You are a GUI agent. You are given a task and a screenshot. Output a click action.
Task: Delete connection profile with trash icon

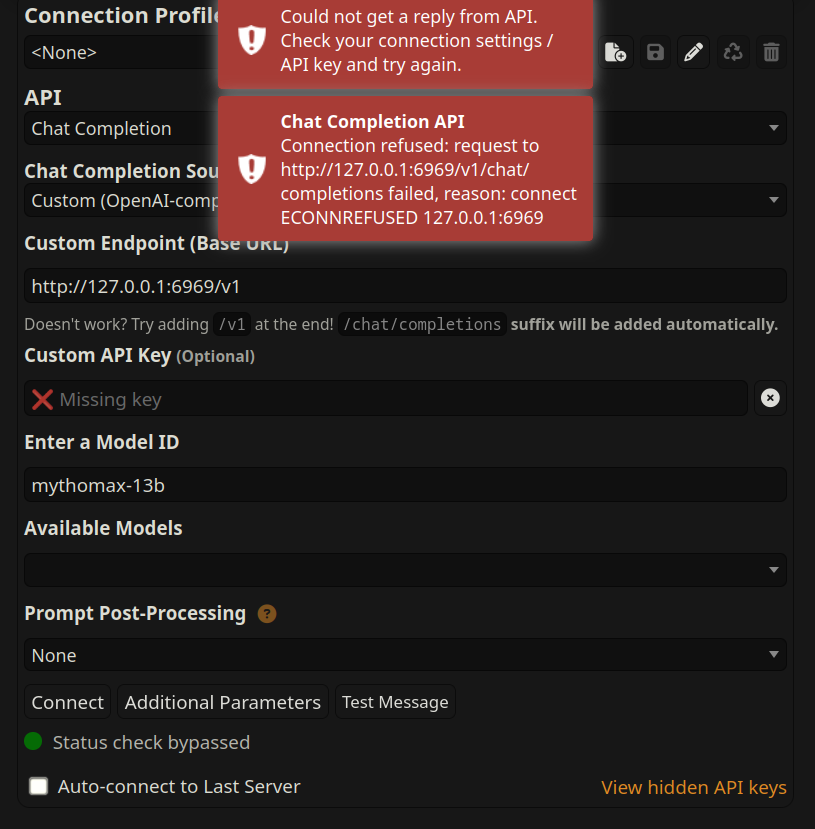tap(771, 53)
